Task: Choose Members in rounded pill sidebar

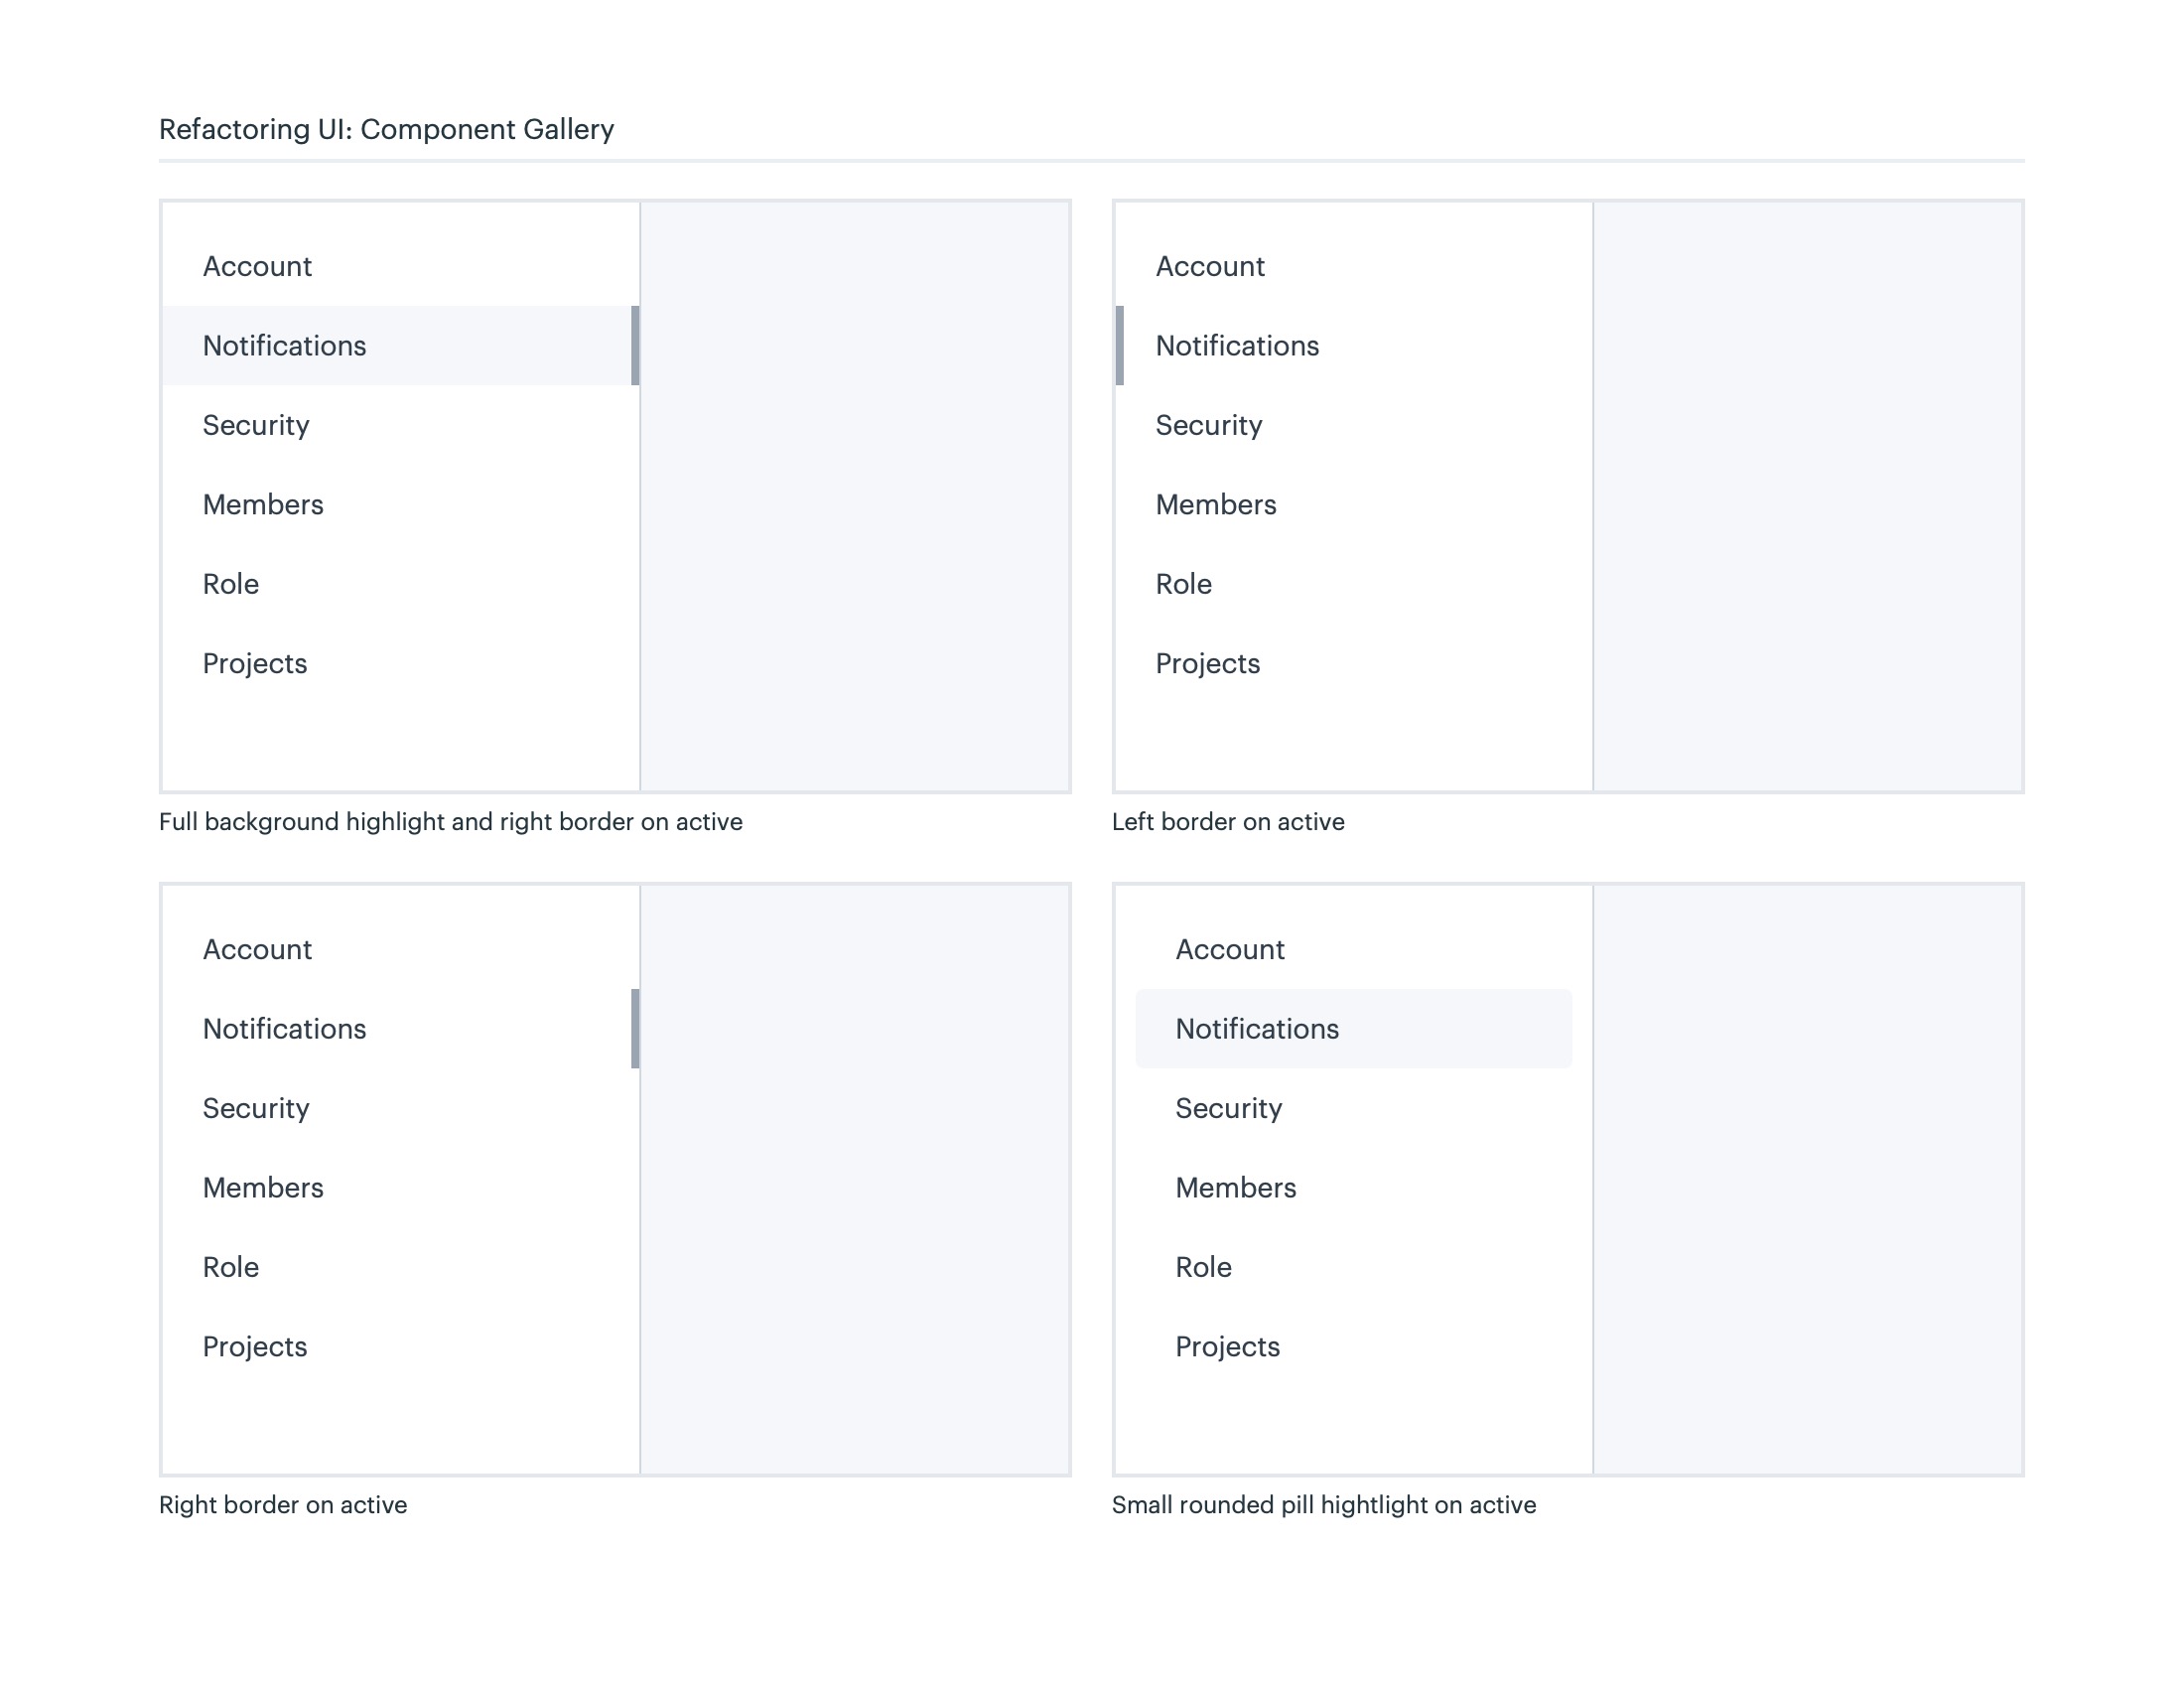Action: [1235, 1188]
